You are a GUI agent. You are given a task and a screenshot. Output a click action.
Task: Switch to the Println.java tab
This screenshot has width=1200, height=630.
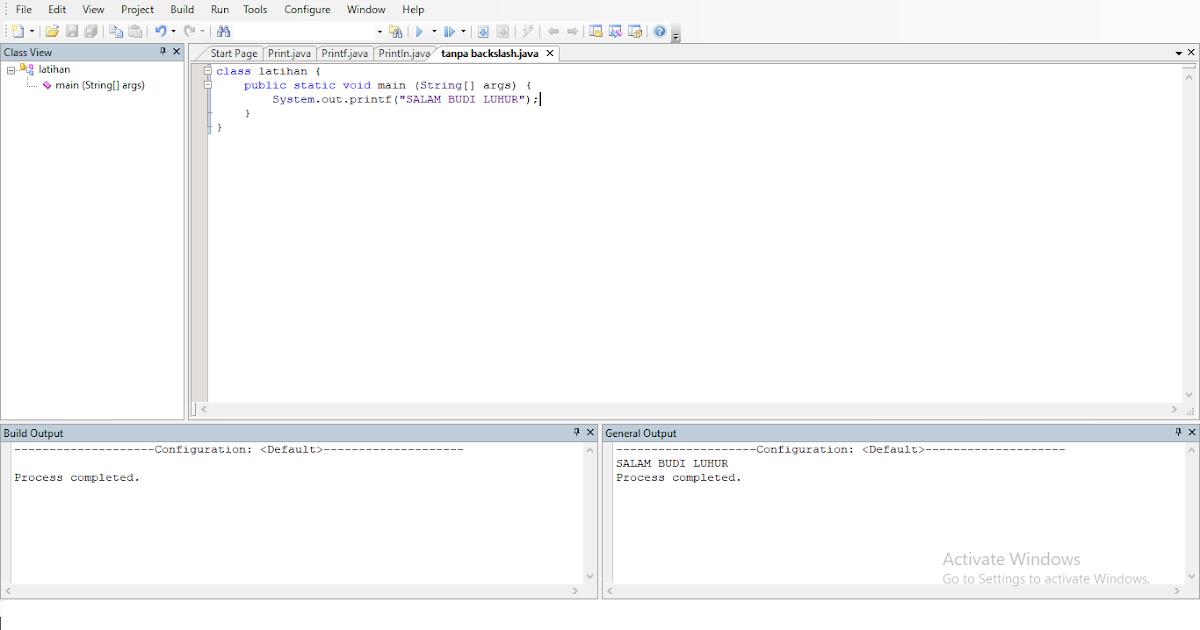click(403, 53)
